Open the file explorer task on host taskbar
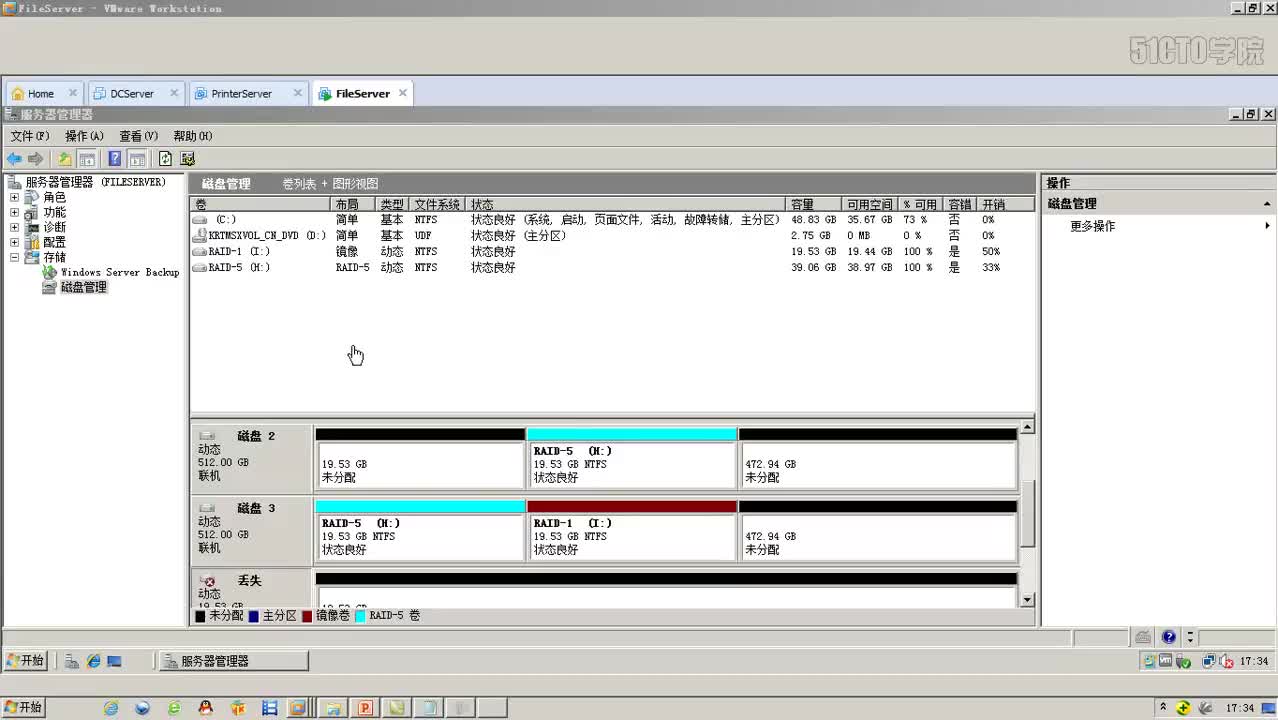The width and height of the screenshot is (1278, 720). pyautogui.click(x=333, y=708)
